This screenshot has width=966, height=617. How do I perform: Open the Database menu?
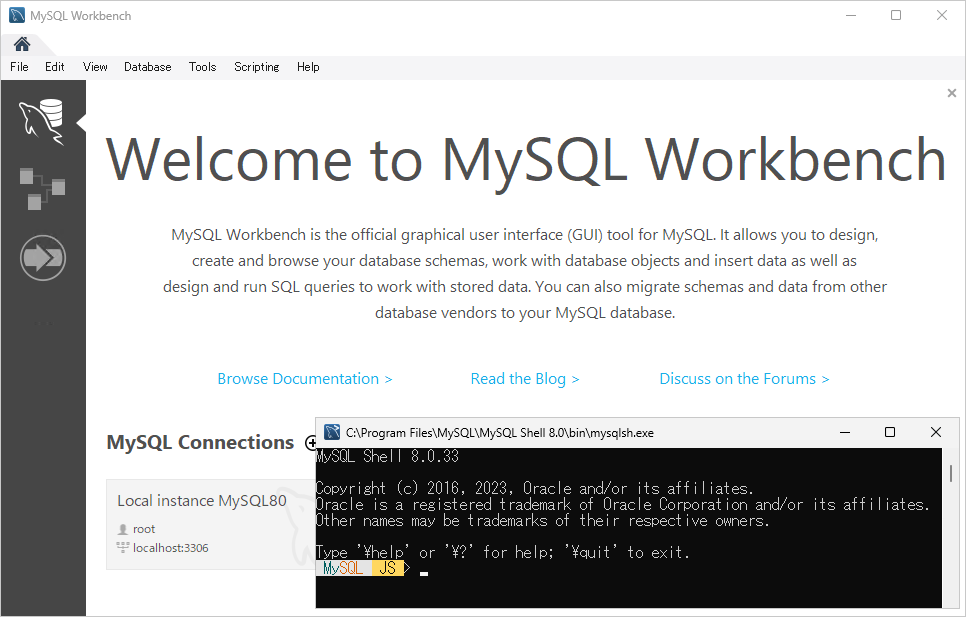click(147, 67)
